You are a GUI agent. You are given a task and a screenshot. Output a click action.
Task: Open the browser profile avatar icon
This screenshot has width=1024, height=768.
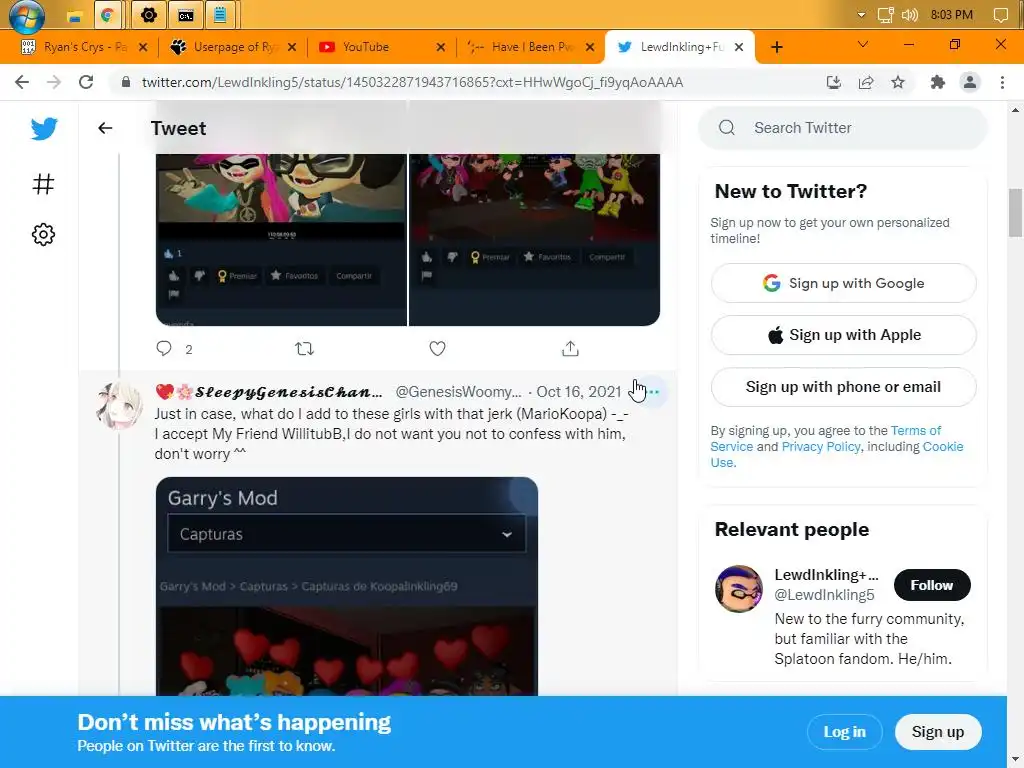tap(970, 82)
